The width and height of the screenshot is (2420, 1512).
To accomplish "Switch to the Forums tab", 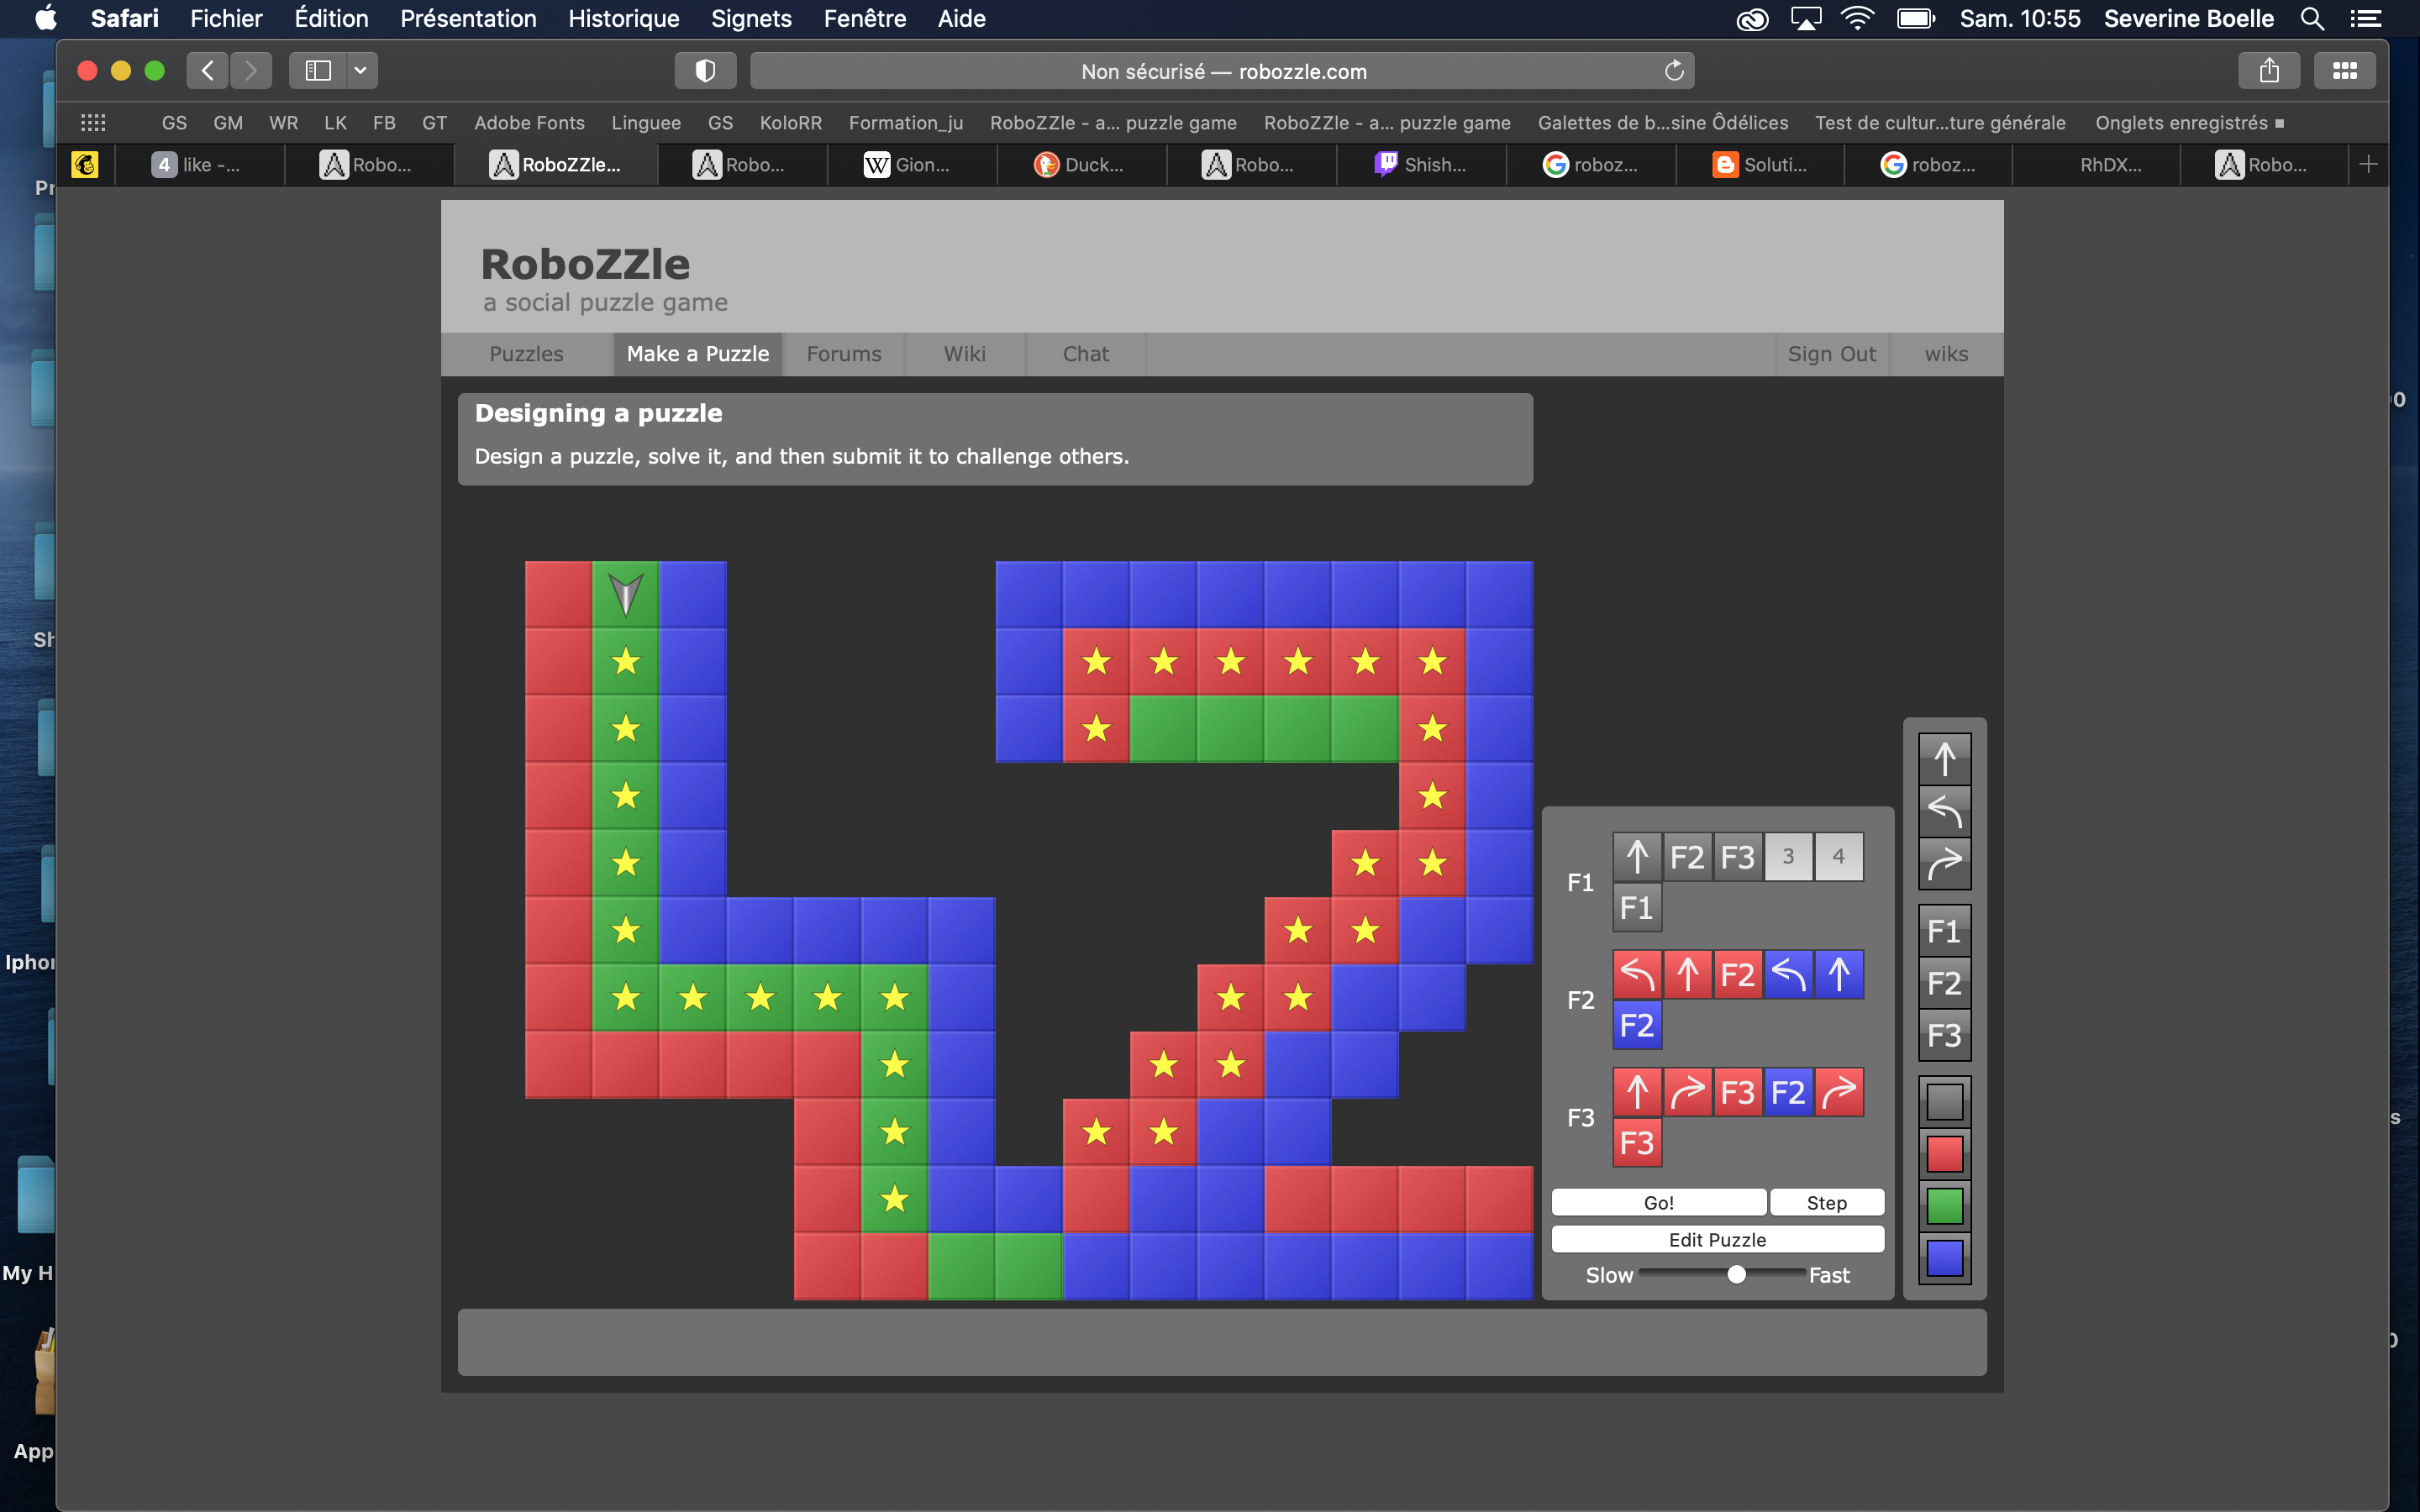I will (x=843, y=354).
